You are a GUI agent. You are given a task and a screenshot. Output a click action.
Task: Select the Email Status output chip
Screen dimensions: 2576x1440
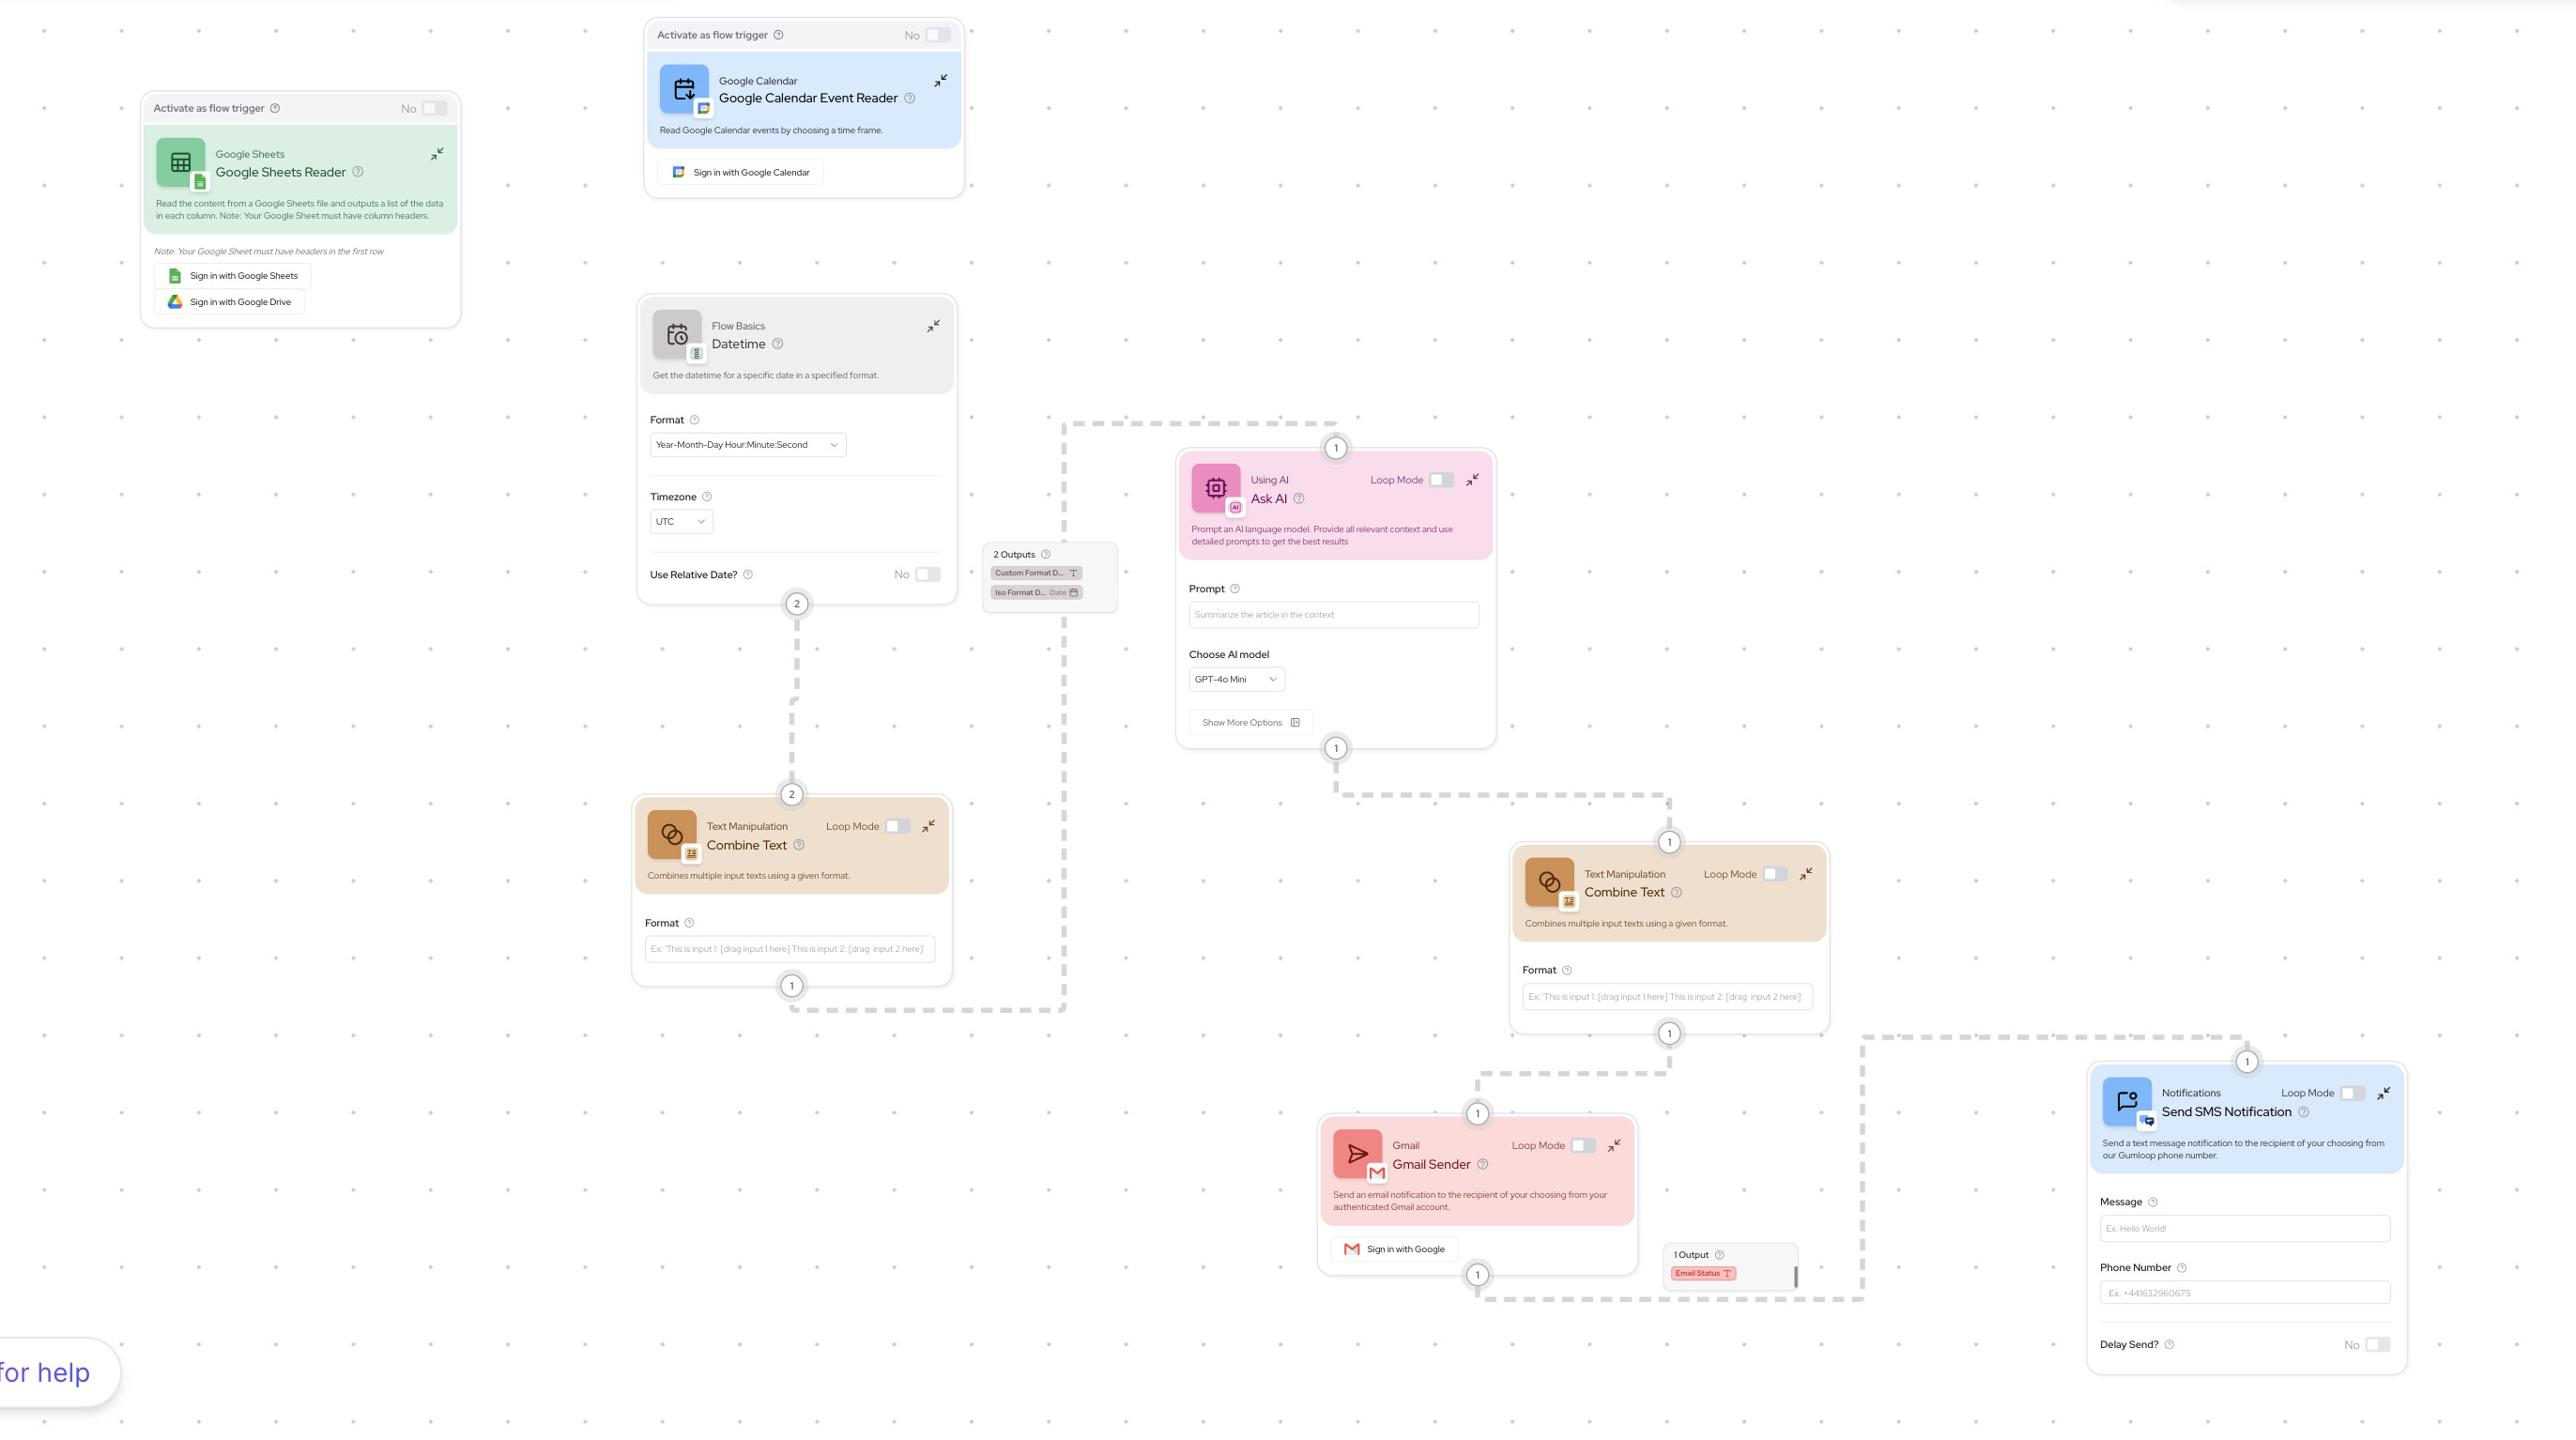[1703, 1273]
